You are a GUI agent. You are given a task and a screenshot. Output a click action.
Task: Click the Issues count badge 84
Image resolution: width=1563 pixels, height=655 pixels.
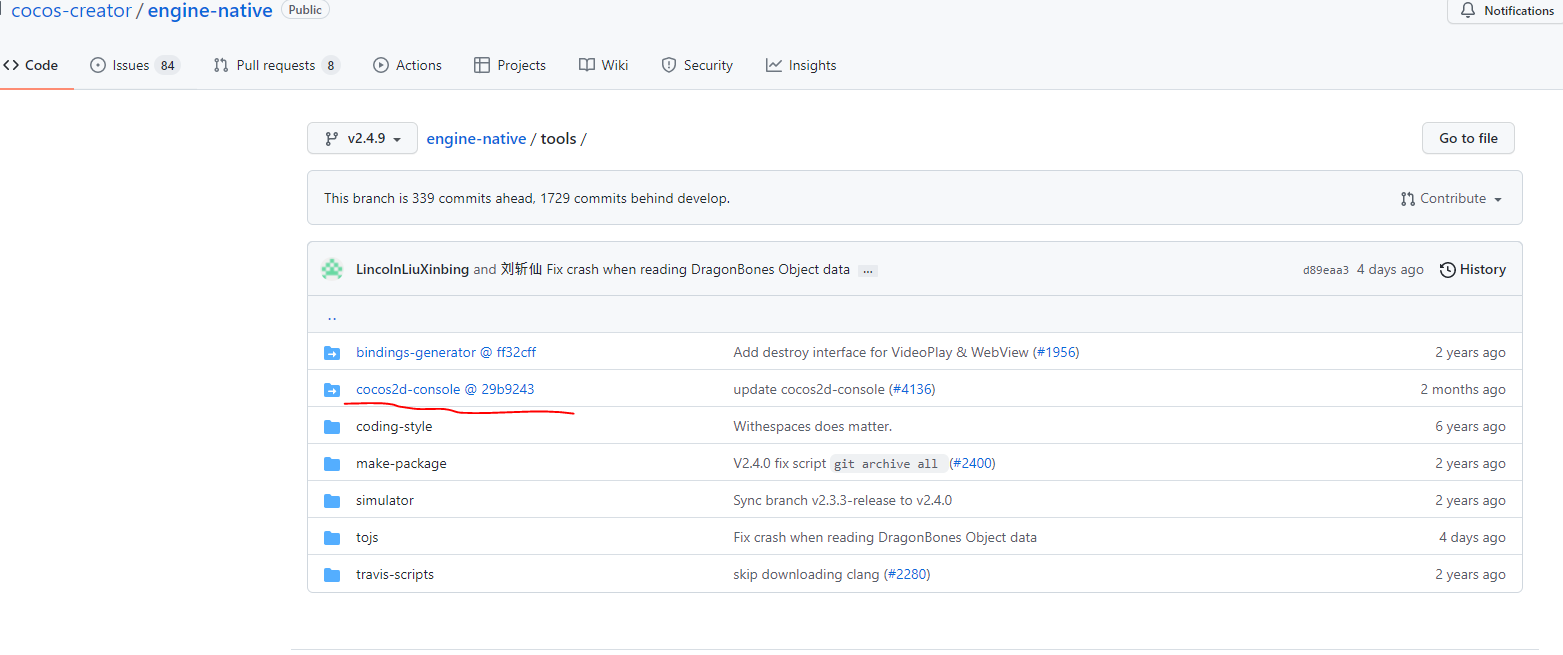click(x=167, y=66)
